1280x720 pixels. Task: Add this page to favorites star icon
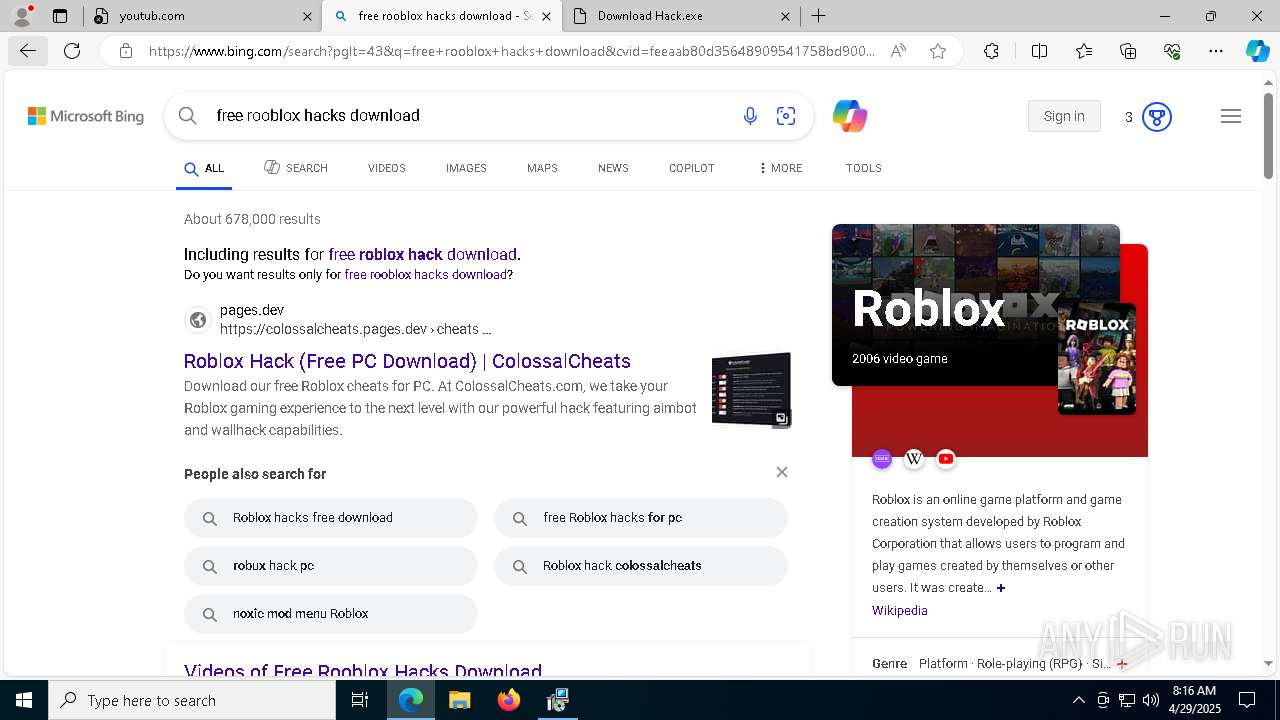coord(938,51)
